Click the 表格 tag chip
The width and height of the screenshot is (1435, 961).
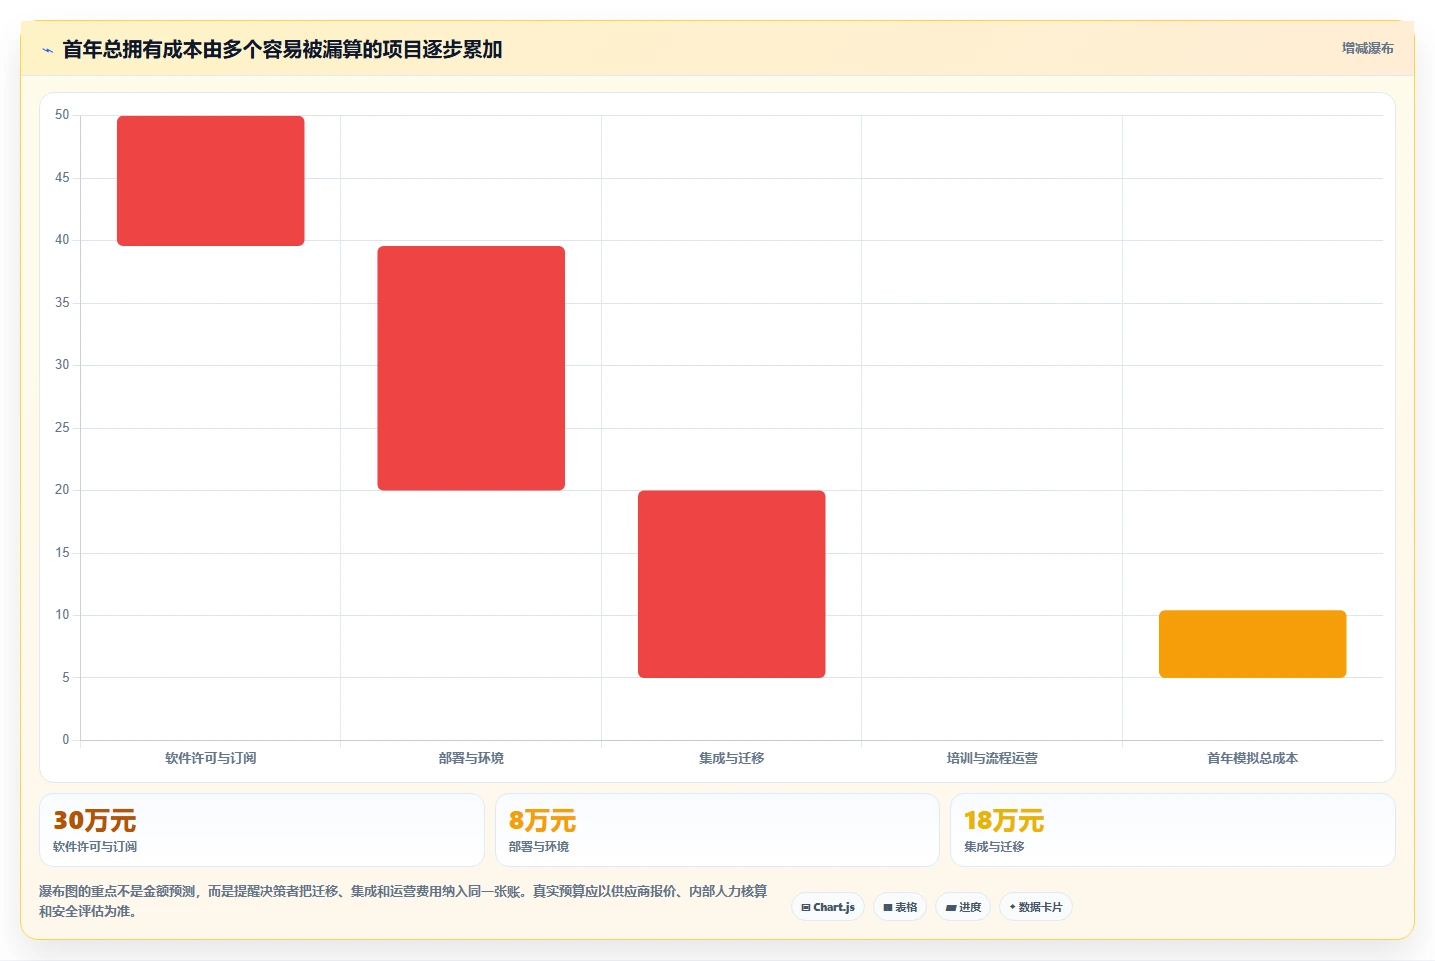[900, 907]
